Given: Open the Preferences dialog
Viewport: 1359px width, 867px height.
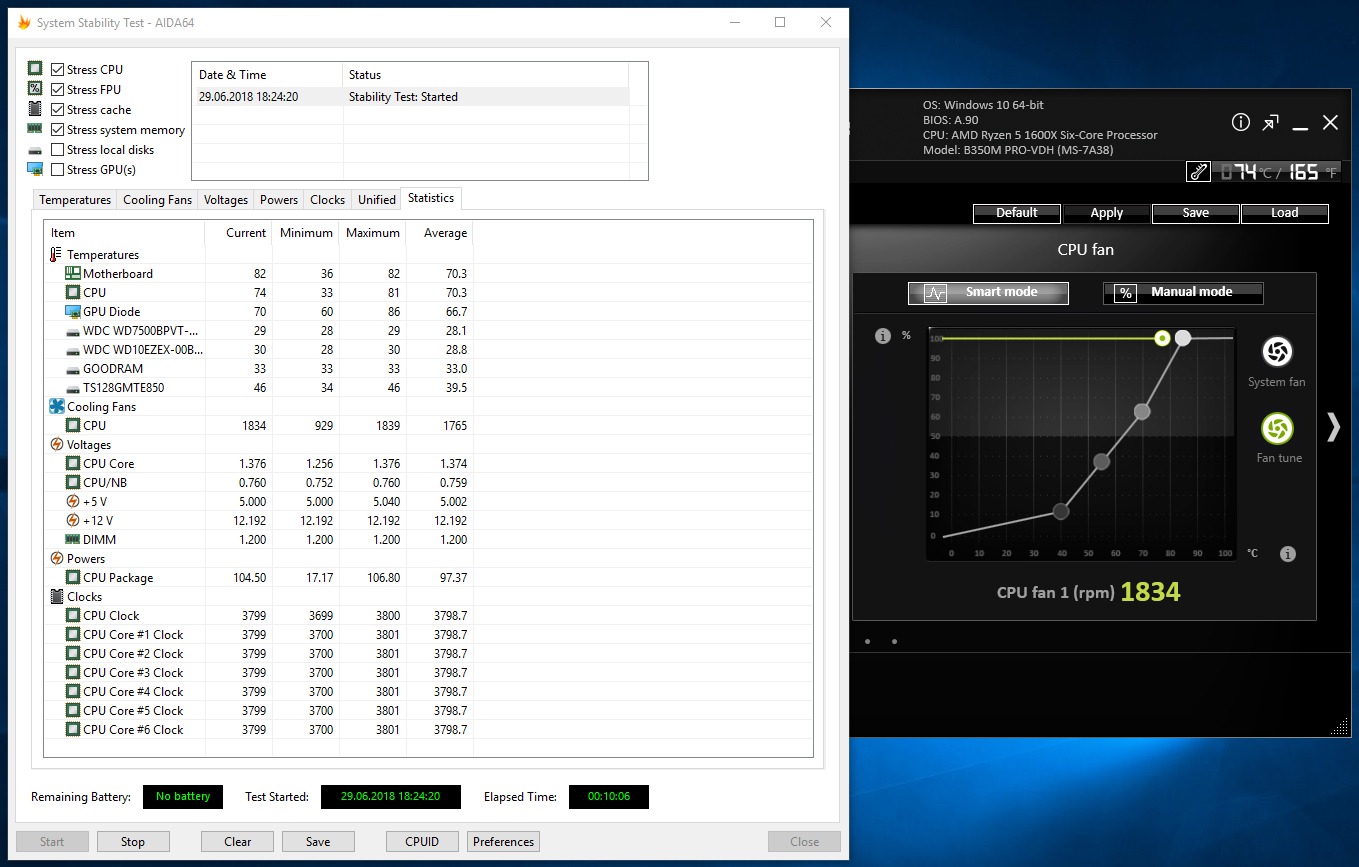Looking at the screenshot, I should click(503, 842).
